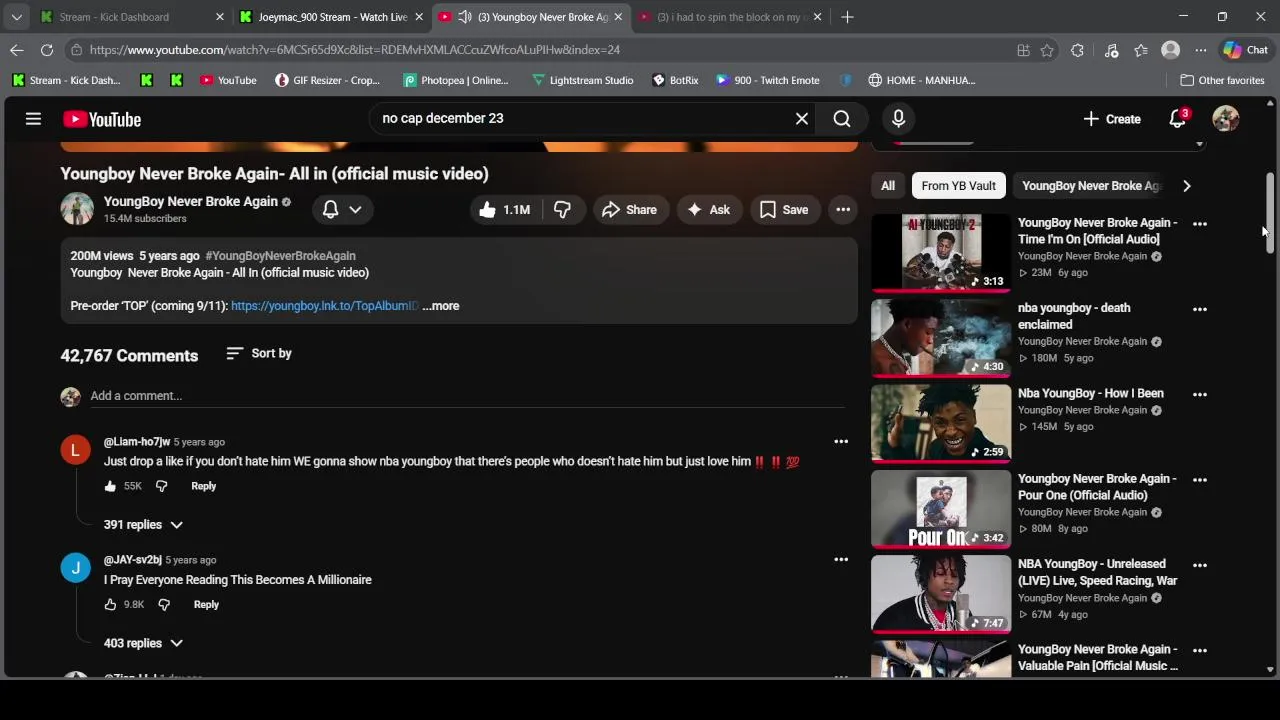Screen dimensions: 1280x720
Task: Go to YouTube home via logo
Action: coord(102,119)
